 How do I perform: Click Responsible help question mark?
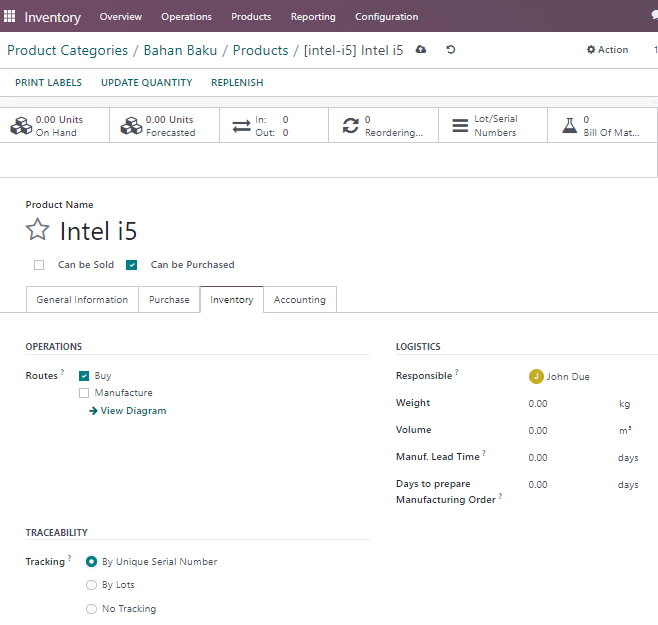[457, 371]
